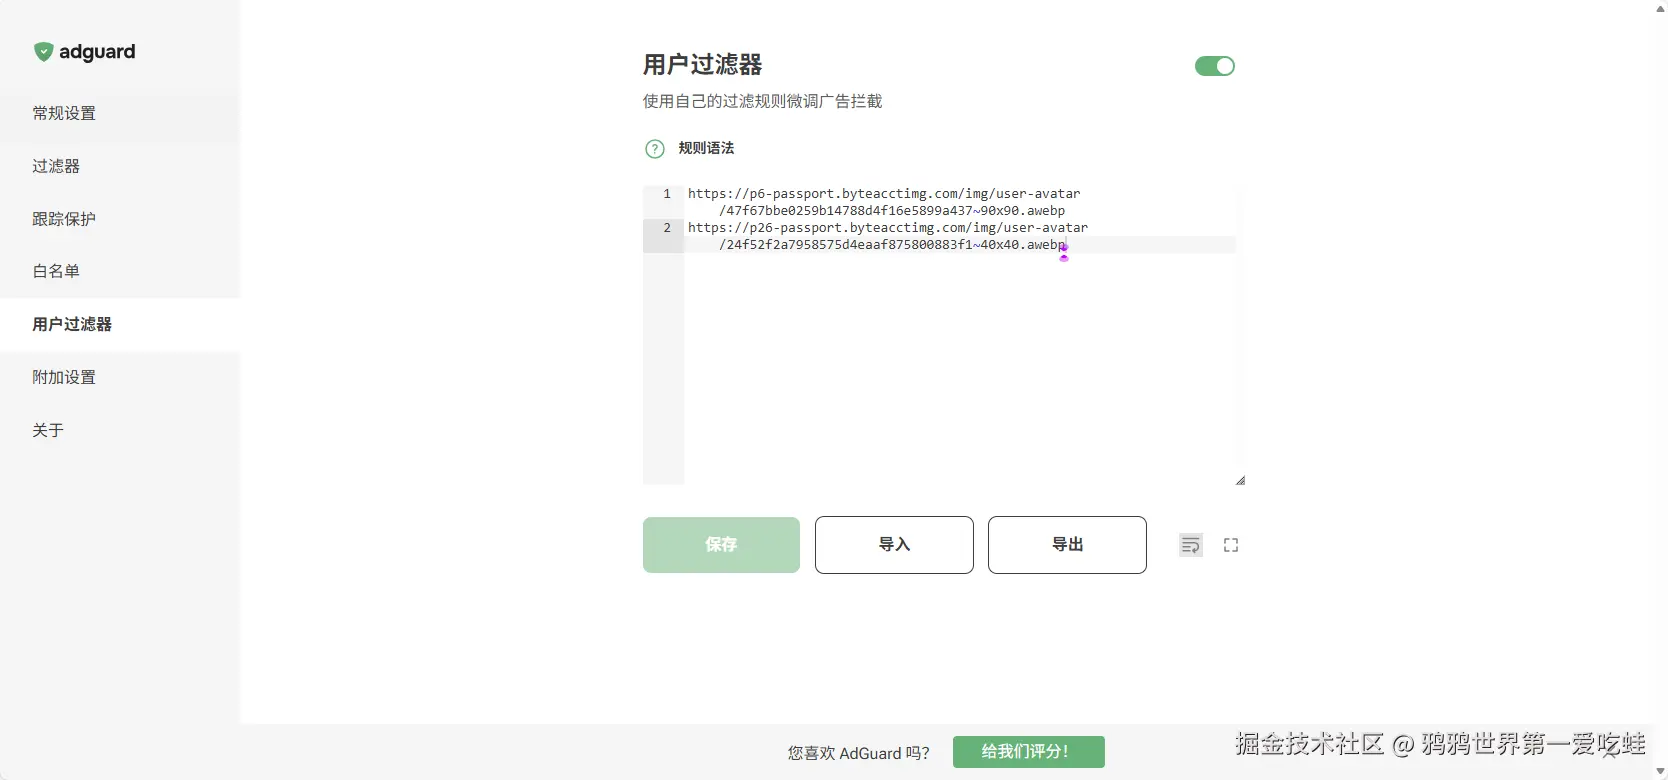The image size is (1668, 780).
Task: Open 常规设置 in the sidebar
Action: (x=120, y=113)
